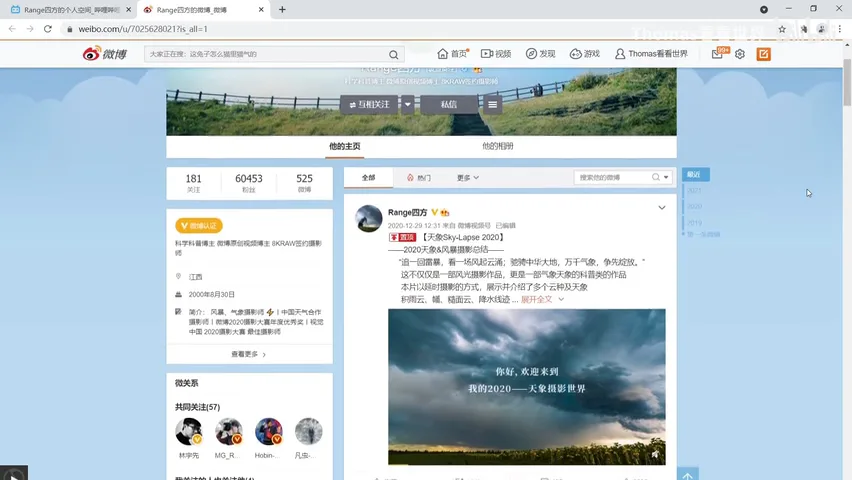Click the search magnifier icon in the top bar
This screenshot has height=480, width=852.
(393, 54)
